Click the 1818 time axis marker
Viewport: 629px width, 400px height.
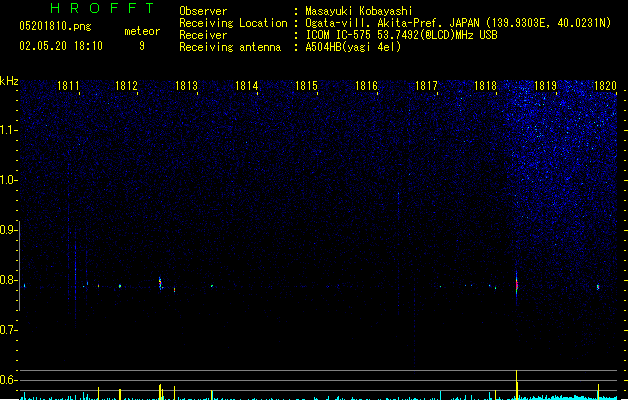pos(485,86)
